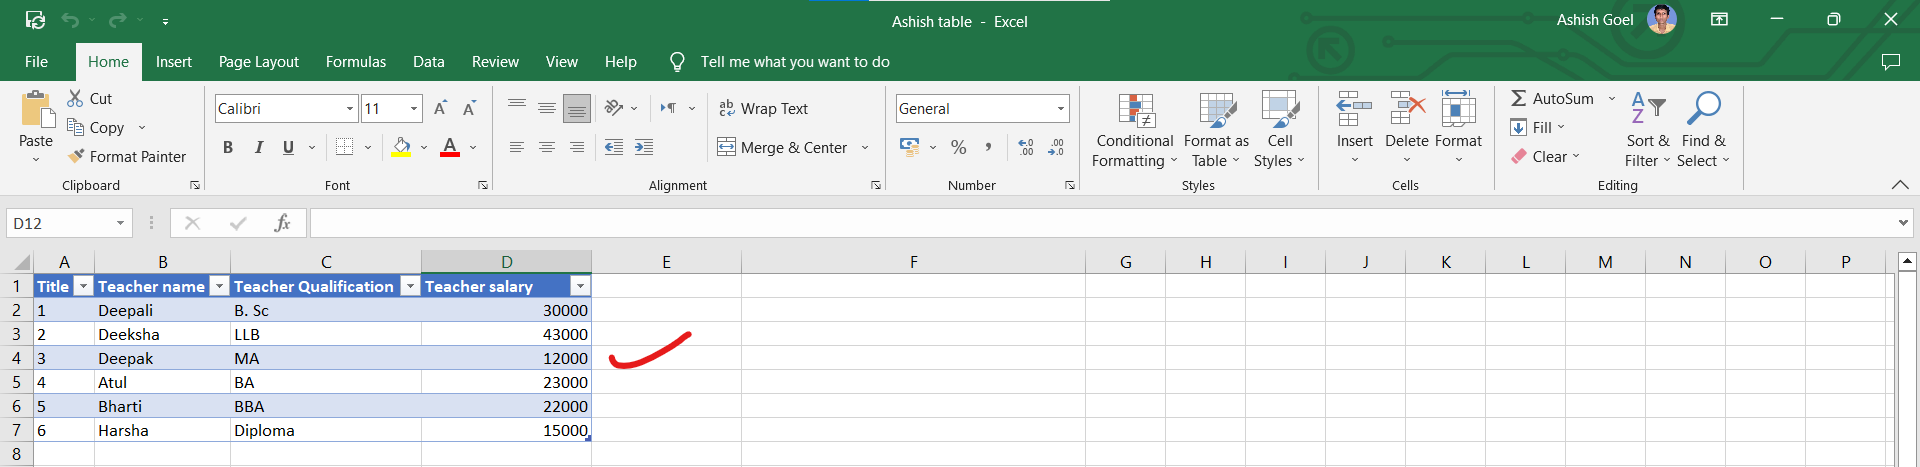Click the Conditional Formatting icon
Image resolution: width=1920 pixels, height=467 pixels.
[1135, 111]
